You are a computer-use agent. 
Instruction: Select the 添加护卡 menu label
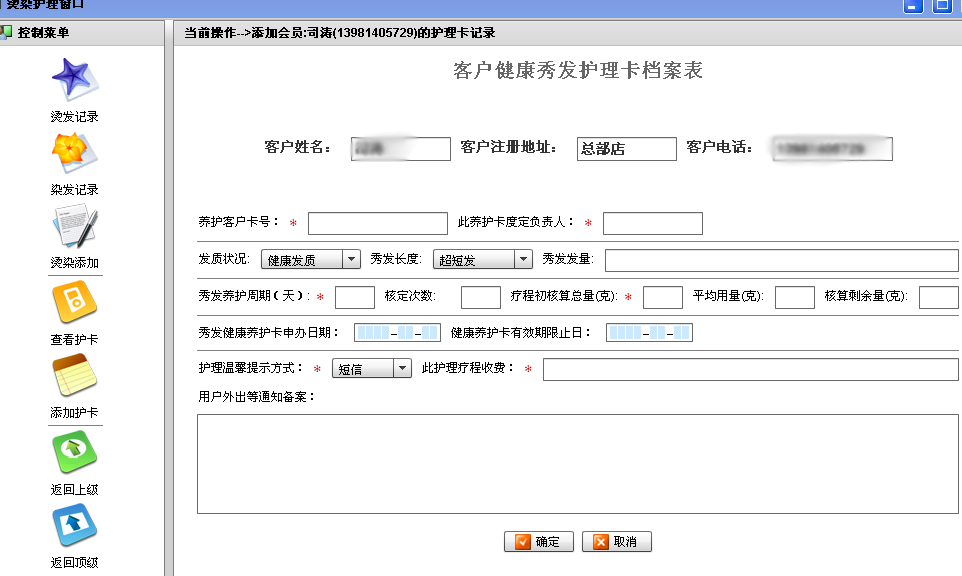click(75, 412)
